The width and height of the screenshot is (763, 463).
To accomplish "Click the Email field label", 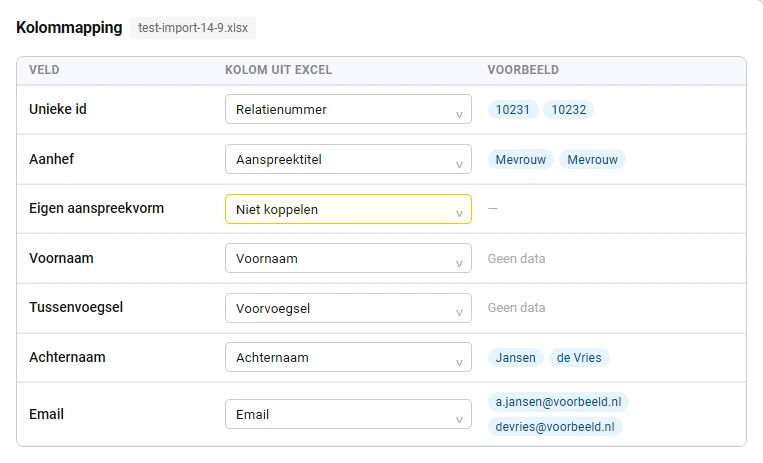I will [x=46, y=414].
